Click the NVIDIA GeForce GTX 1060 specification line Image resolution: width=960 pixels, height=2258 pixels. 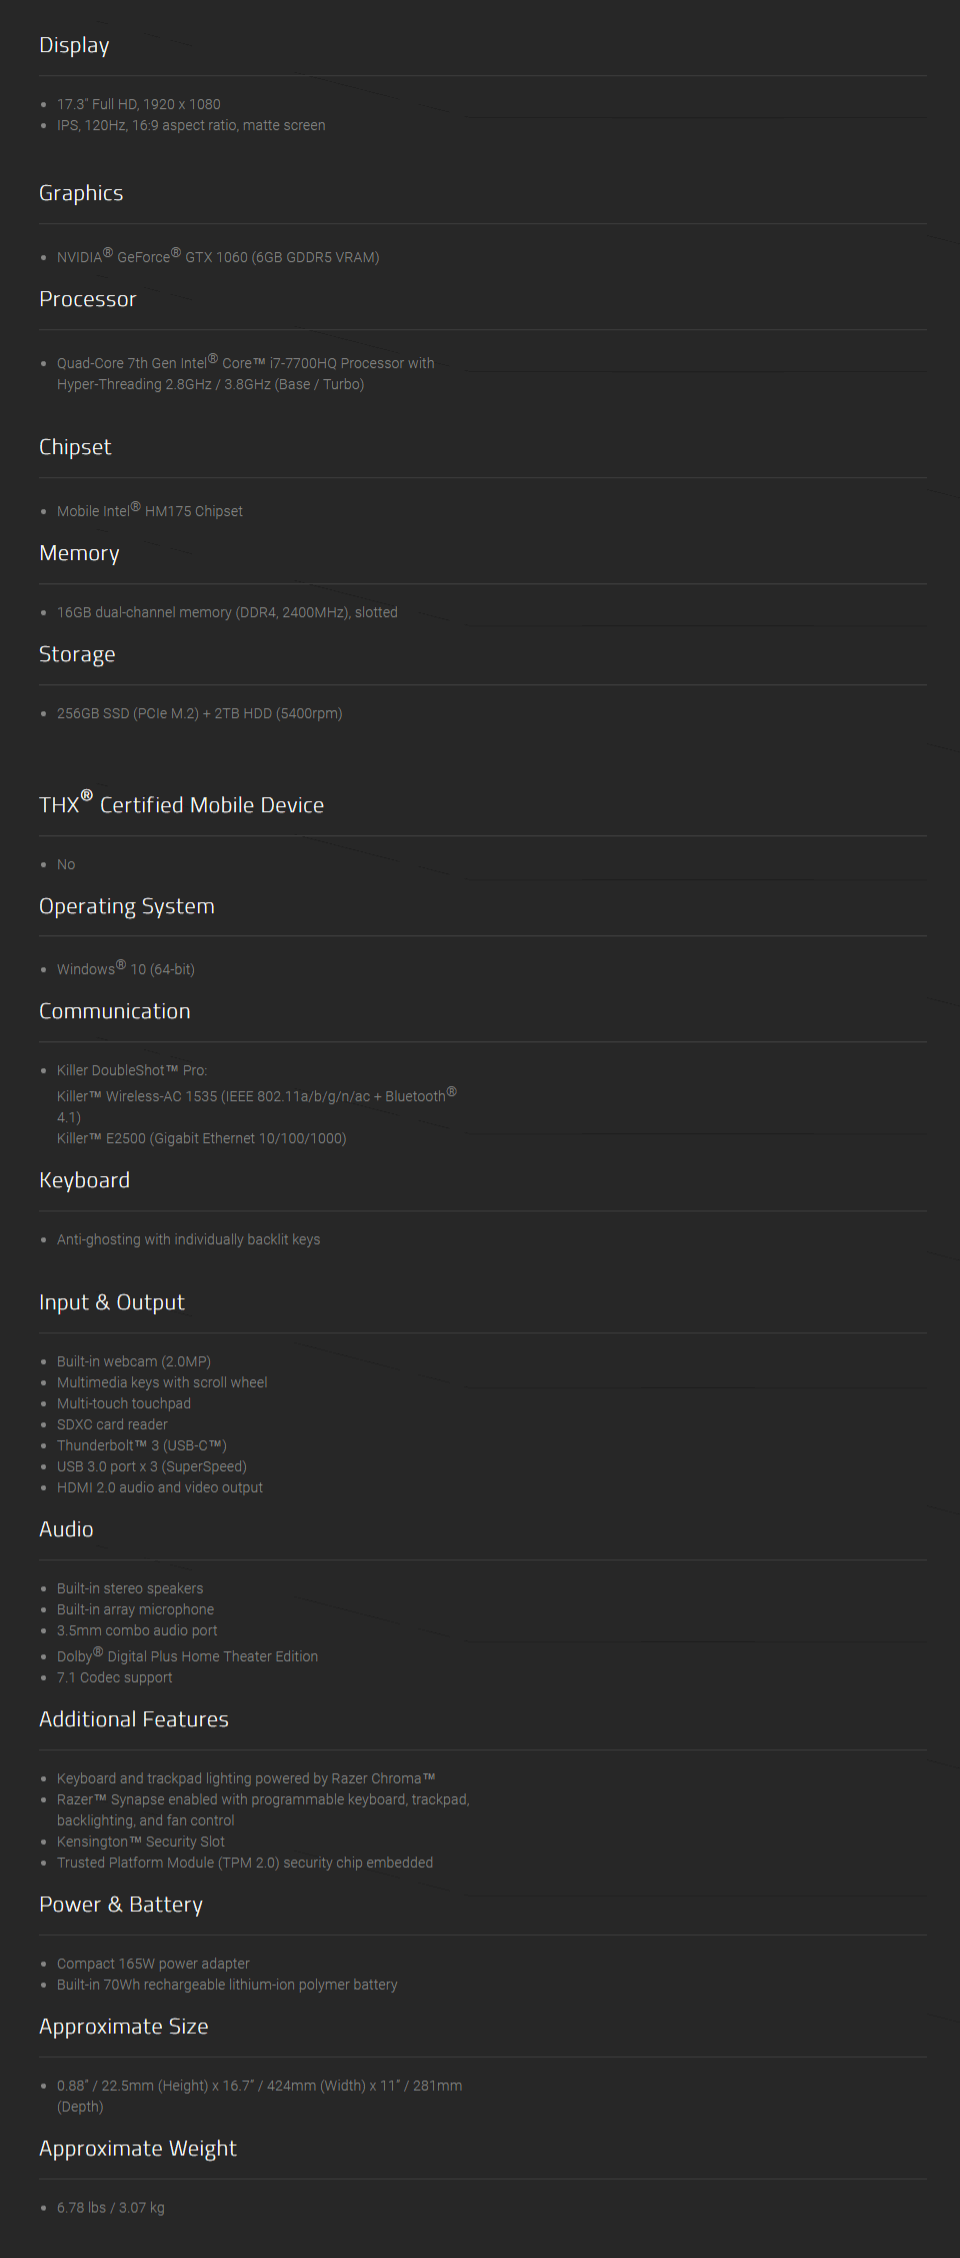click(x=218, y=256)
